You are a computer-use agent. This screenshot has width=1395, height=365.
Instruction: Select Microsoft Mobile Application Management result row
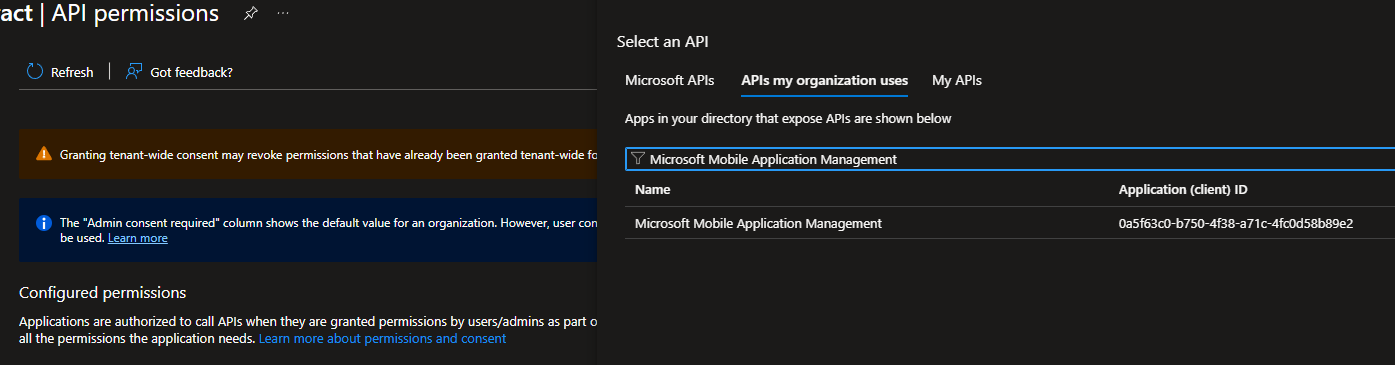pos(1010,223)
